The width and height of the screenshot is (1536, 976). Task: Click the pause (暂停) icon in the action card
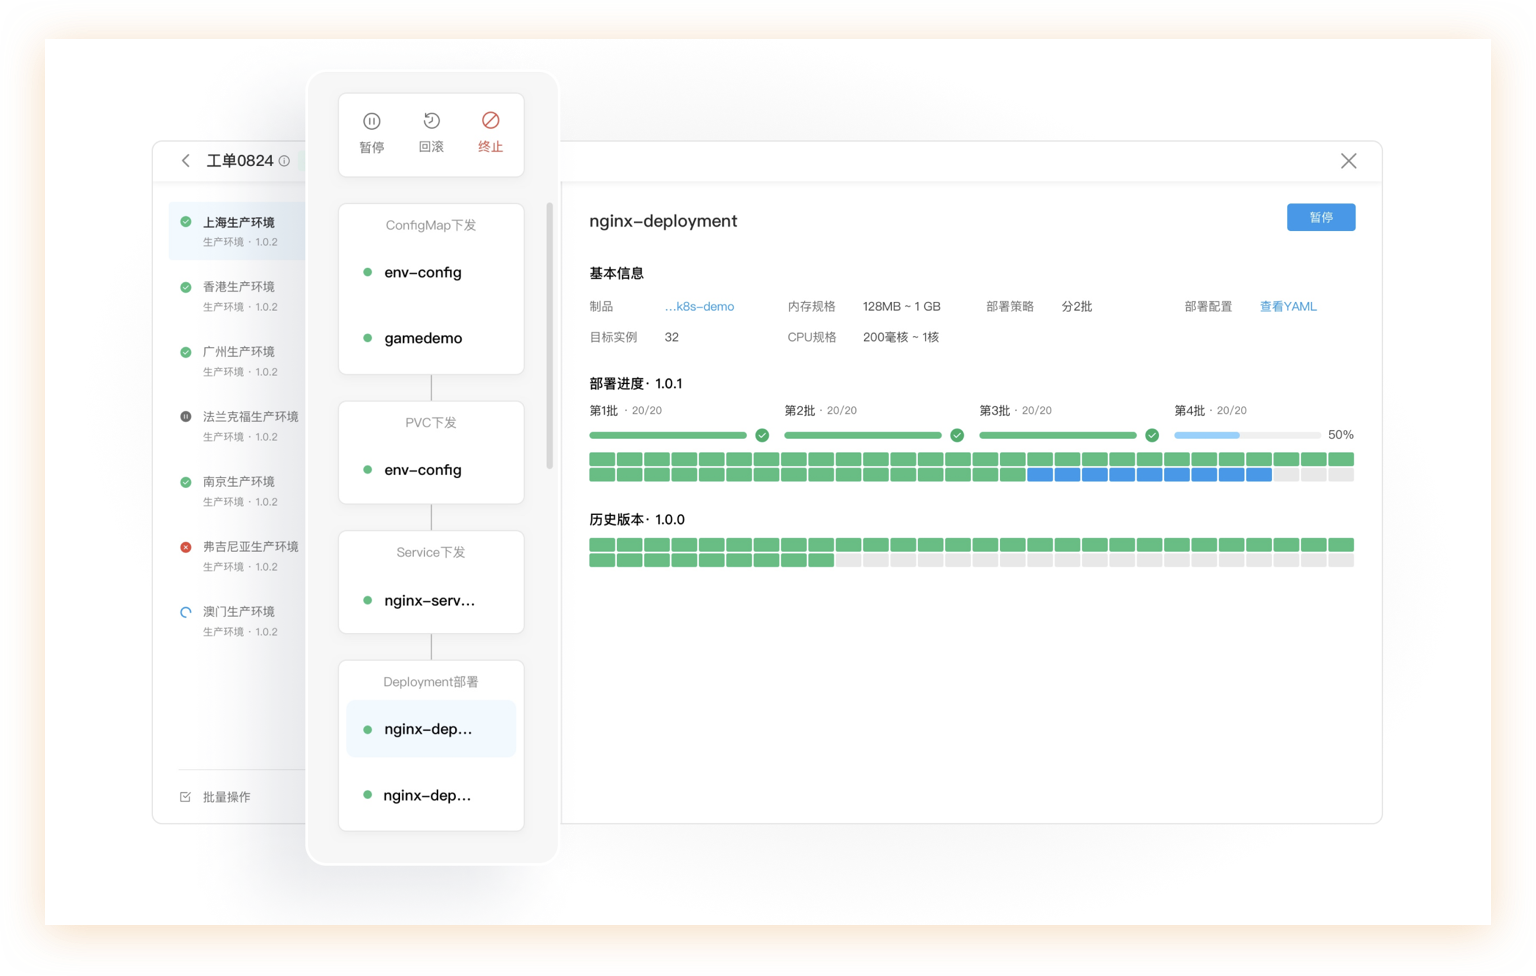[x=371, y=121]
